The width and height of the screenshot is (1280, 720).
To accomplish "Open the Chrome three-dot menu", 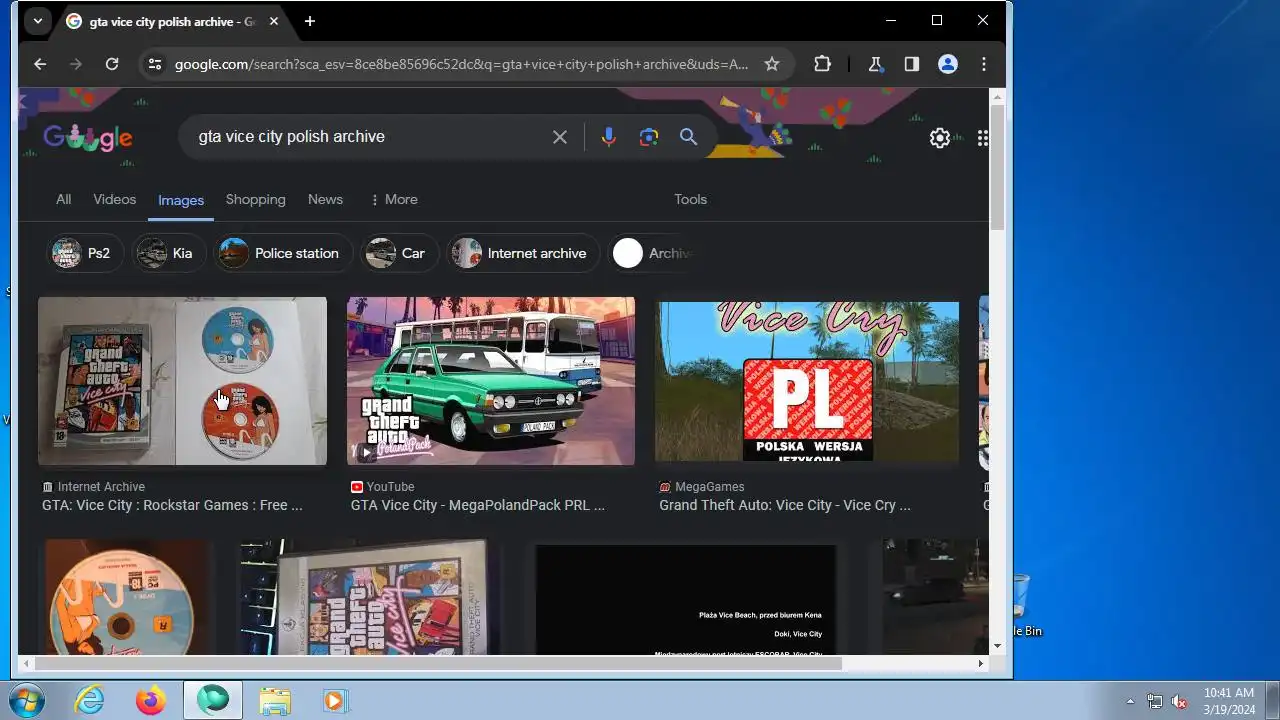I will (x=984, y=64).
